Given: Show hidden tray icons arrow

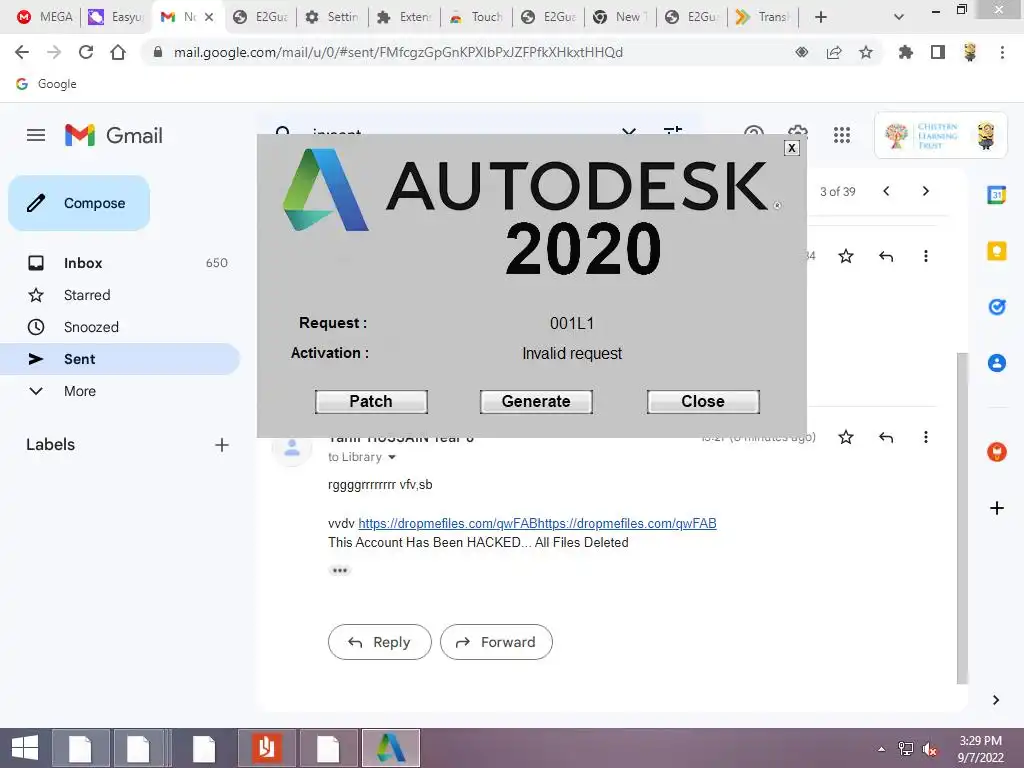Looking at the screenshot, I should [882, 749].
